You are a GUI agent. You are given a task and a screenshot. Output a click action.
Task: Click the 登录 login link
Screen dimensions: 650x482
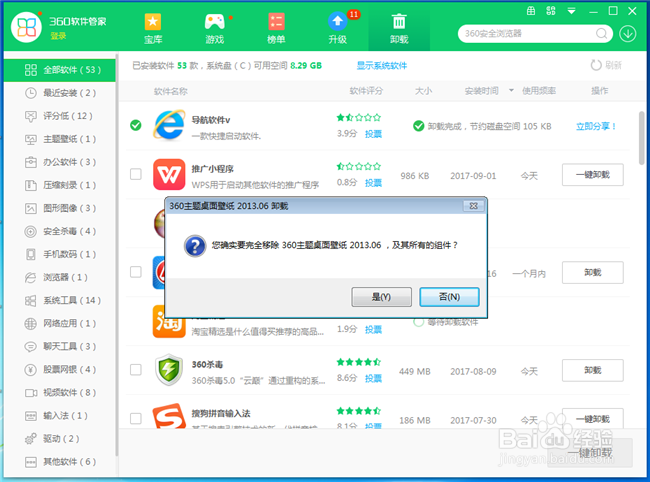(58, 36)
